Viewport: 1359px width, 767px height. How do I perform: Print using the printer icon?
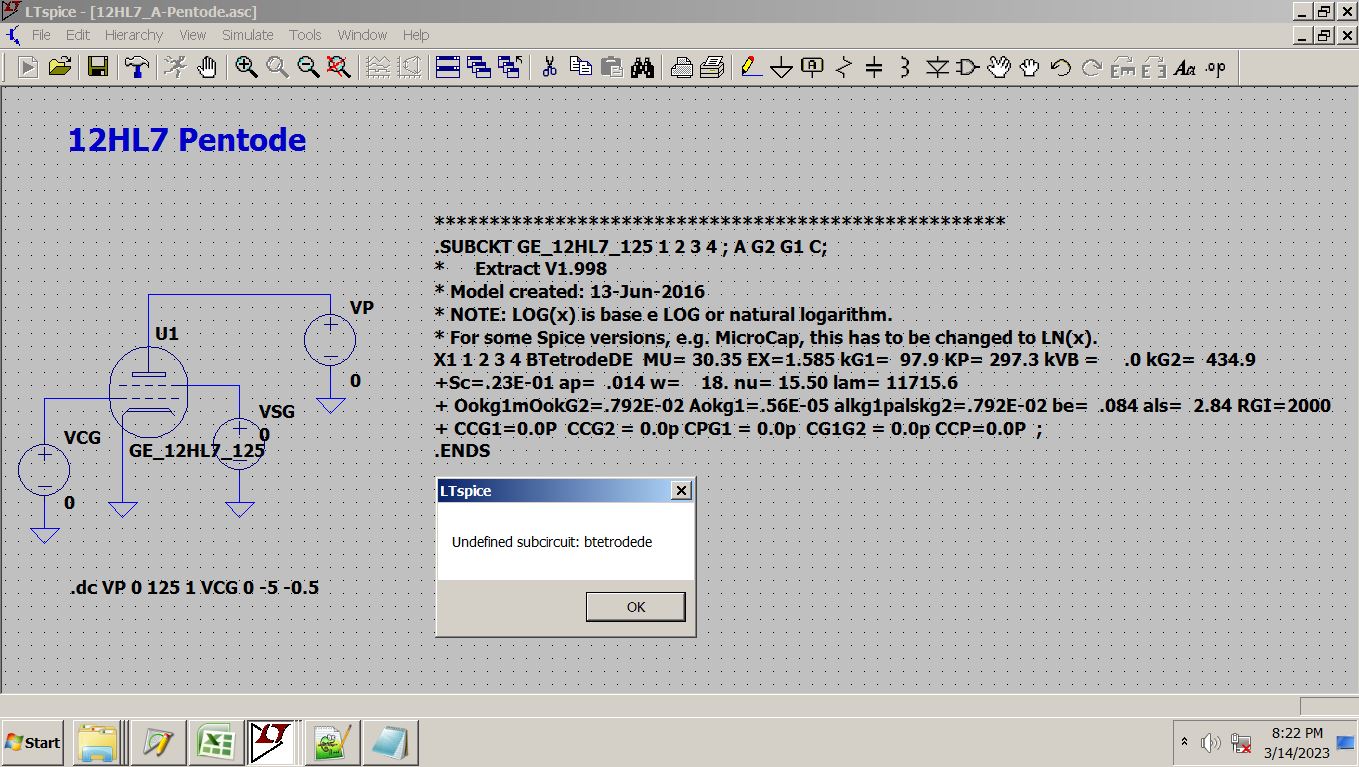(712, 67)
